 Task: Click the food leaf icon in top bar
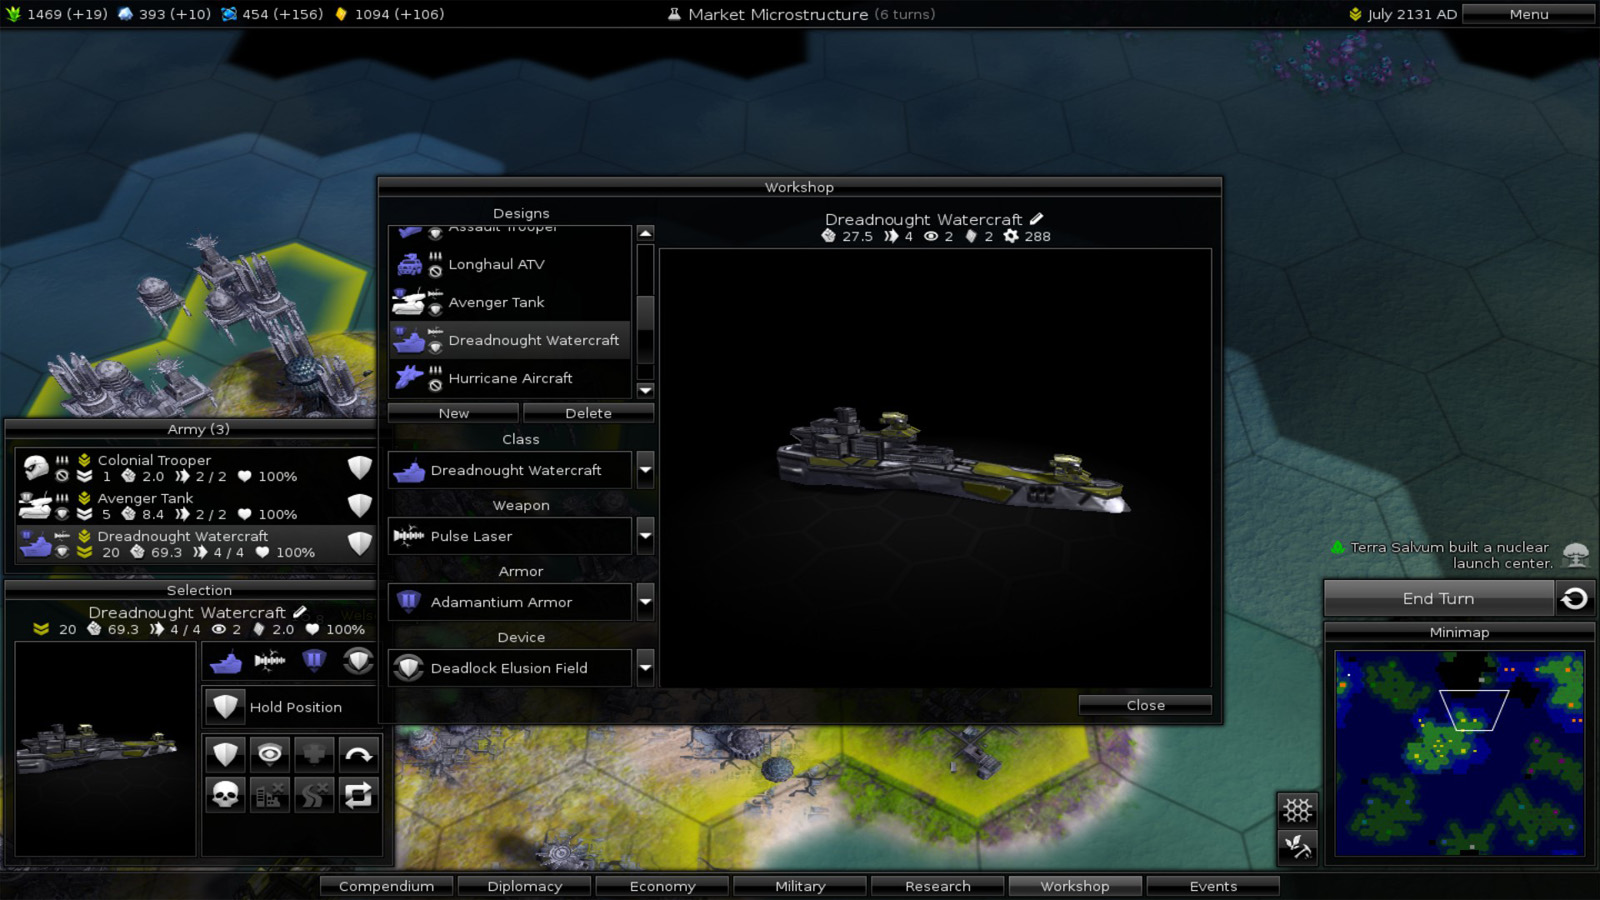[13, 14]
